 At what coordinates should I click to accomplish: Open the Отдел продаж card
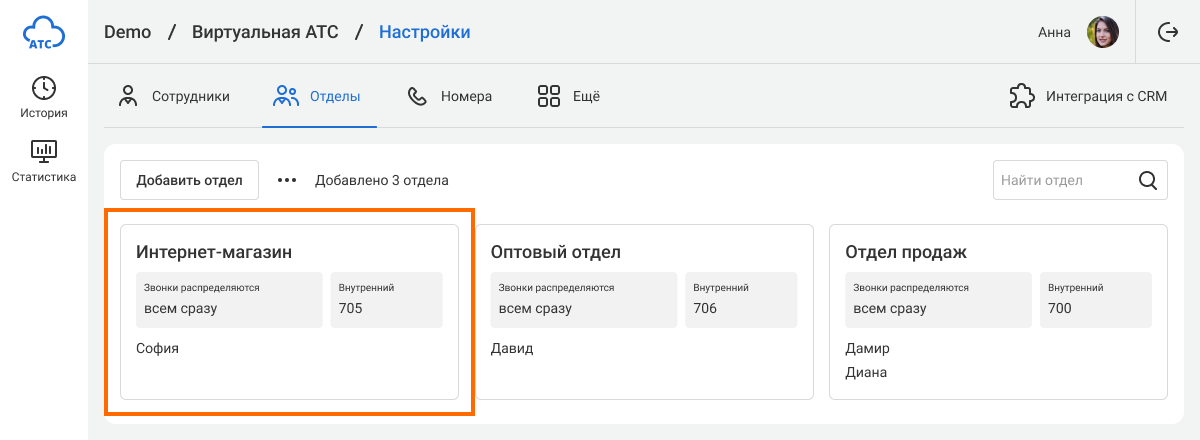coord(998,312)
